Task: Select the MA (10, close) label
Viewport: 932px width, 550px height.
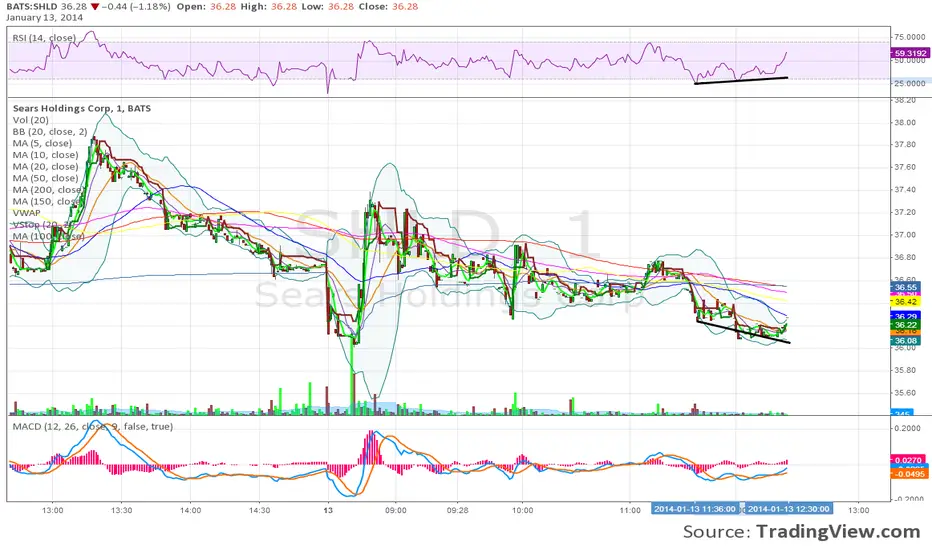Action: [45, 155]
